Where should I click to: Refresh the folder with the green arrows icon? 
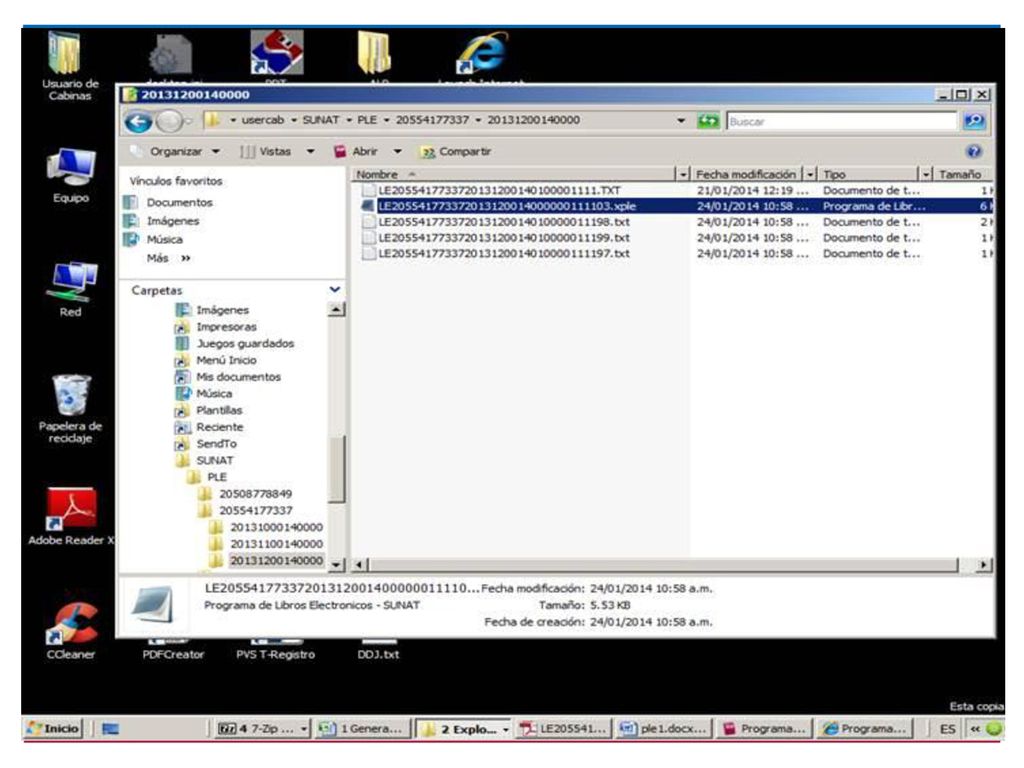click(x=707, y=121)
